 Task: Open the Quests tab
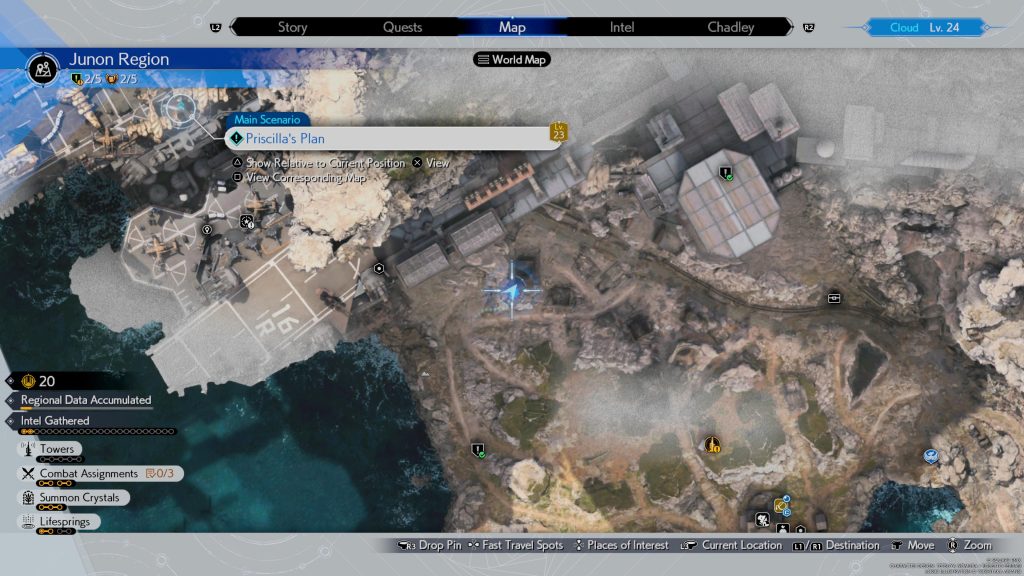click(x=402, y=27)
